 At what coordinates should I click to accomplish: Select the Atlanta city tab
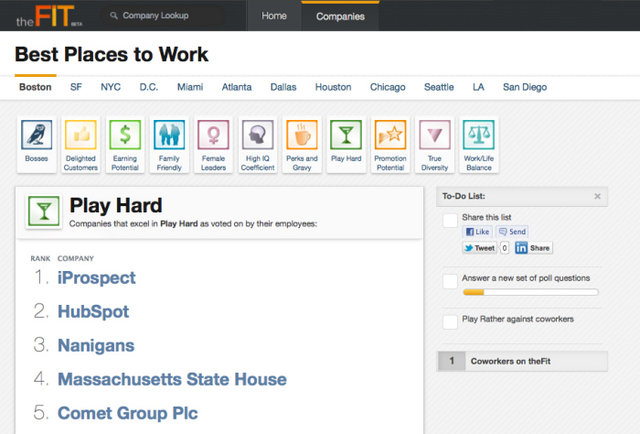click(x=237, y=87)
